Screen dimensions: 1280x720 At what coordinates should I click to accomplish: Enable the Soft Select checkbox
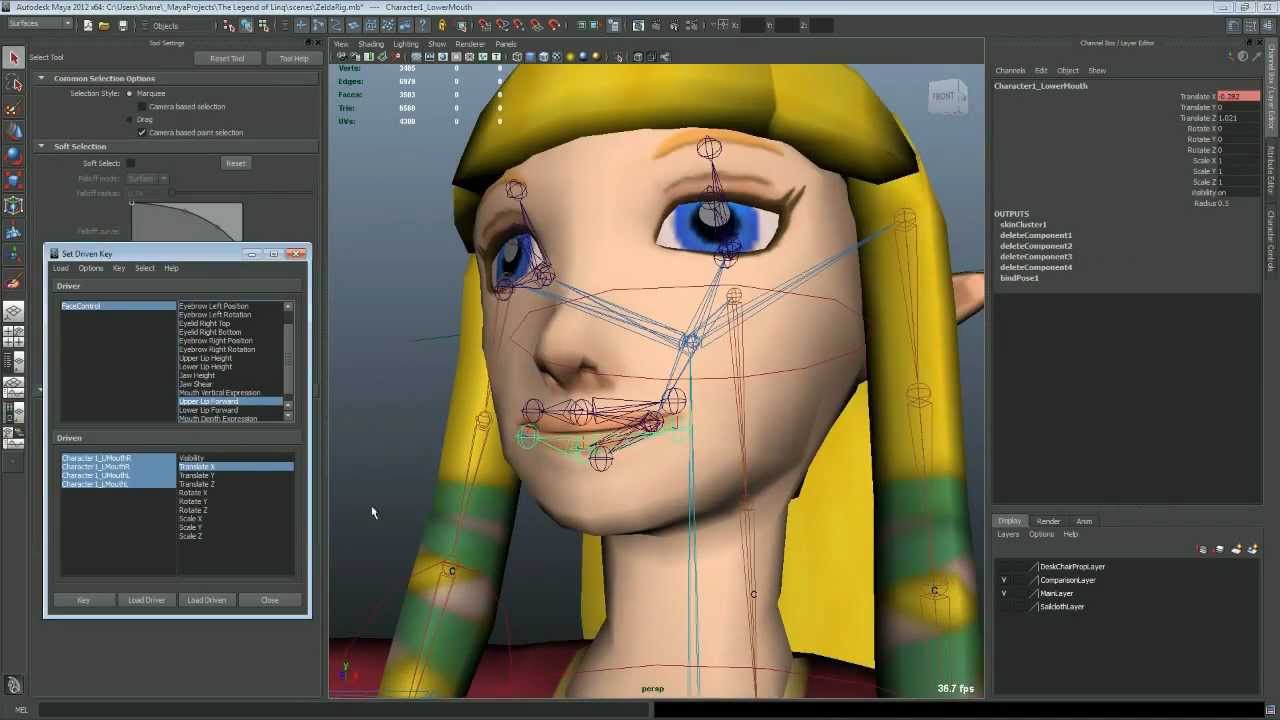(x=130, y=163)
